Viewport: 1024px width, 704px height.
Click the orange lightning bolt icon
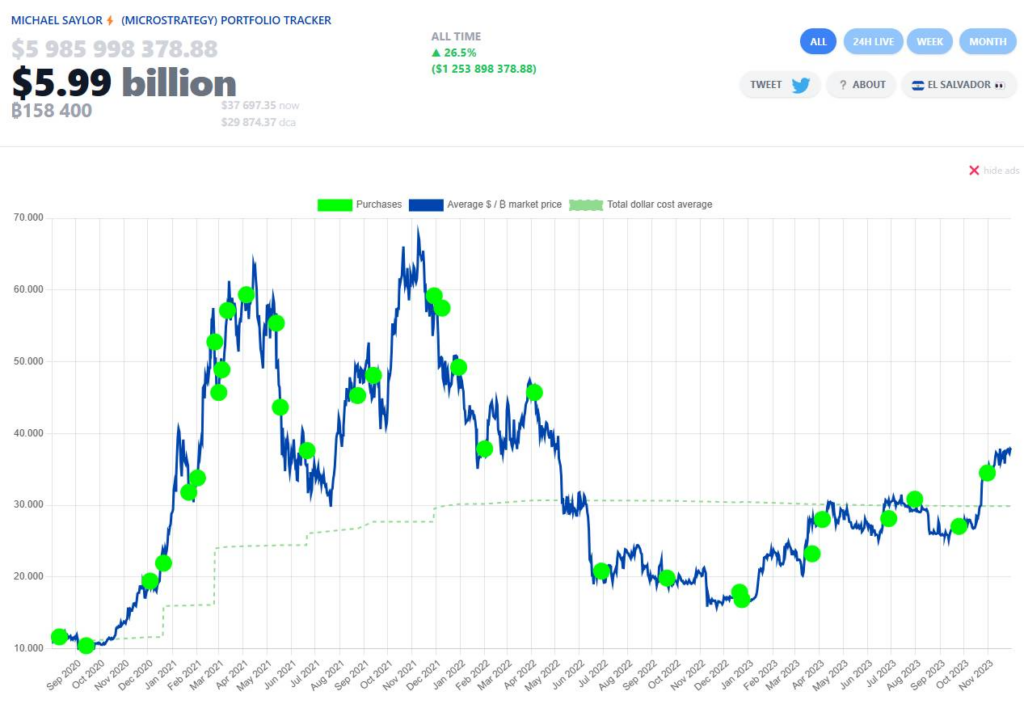pos(110,21)
